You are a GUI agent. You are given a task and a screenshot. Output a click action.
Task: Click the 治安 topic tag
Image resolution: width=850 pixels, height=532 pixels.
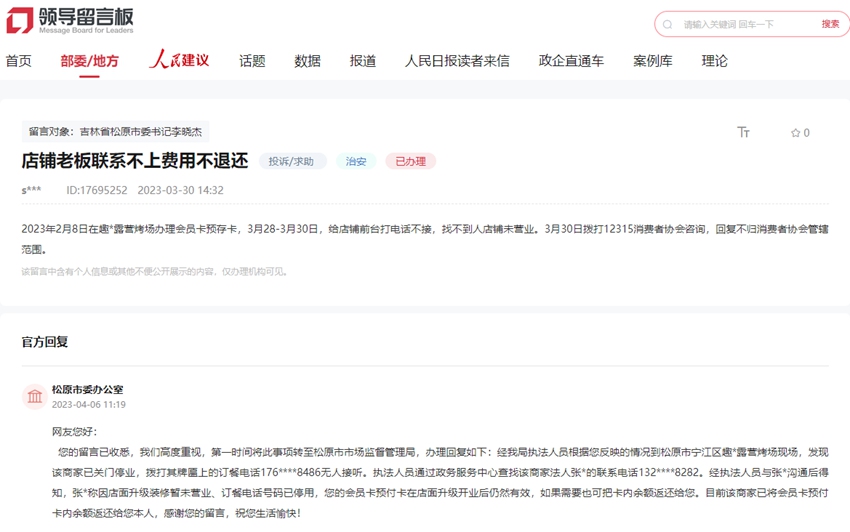356,161
